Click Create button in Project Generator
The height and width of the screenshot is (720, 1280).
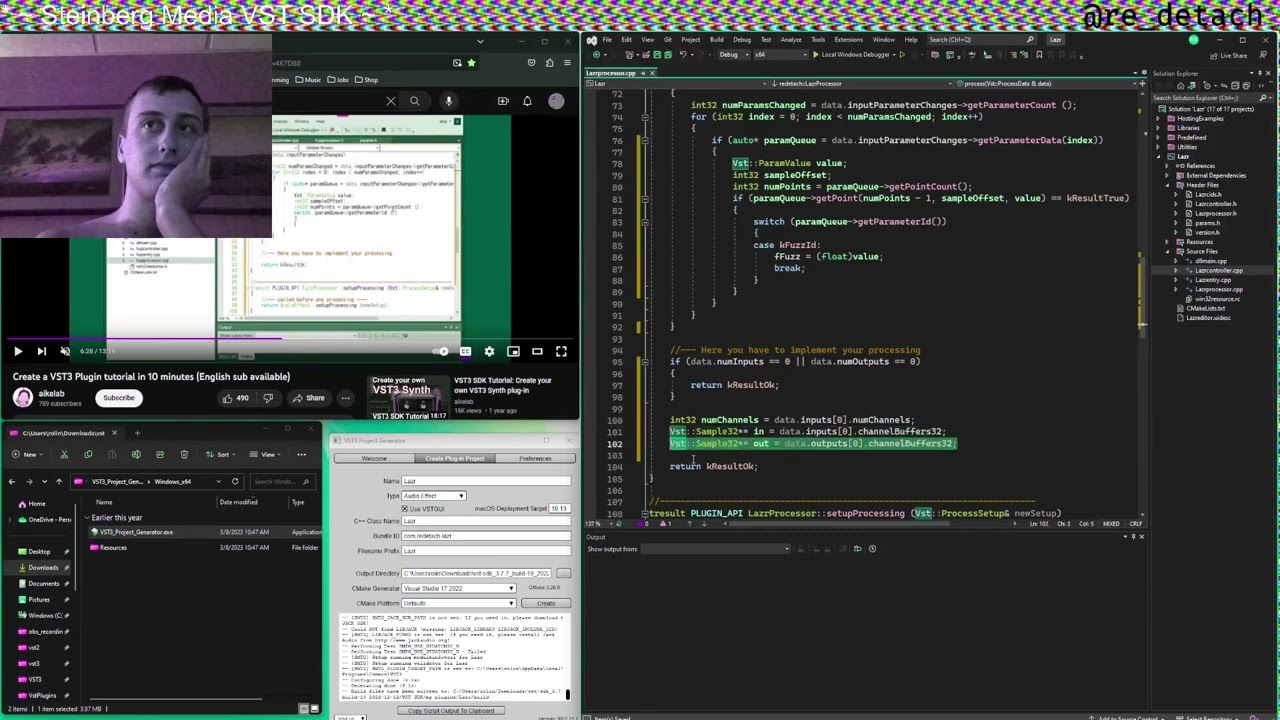[546, 603]
